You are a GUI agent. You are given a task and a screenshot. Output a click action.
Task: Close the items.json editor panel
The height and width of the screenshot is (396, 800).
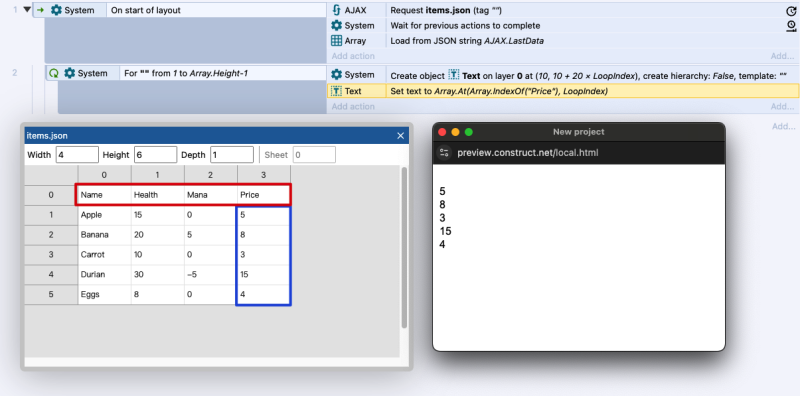[401, 136]
